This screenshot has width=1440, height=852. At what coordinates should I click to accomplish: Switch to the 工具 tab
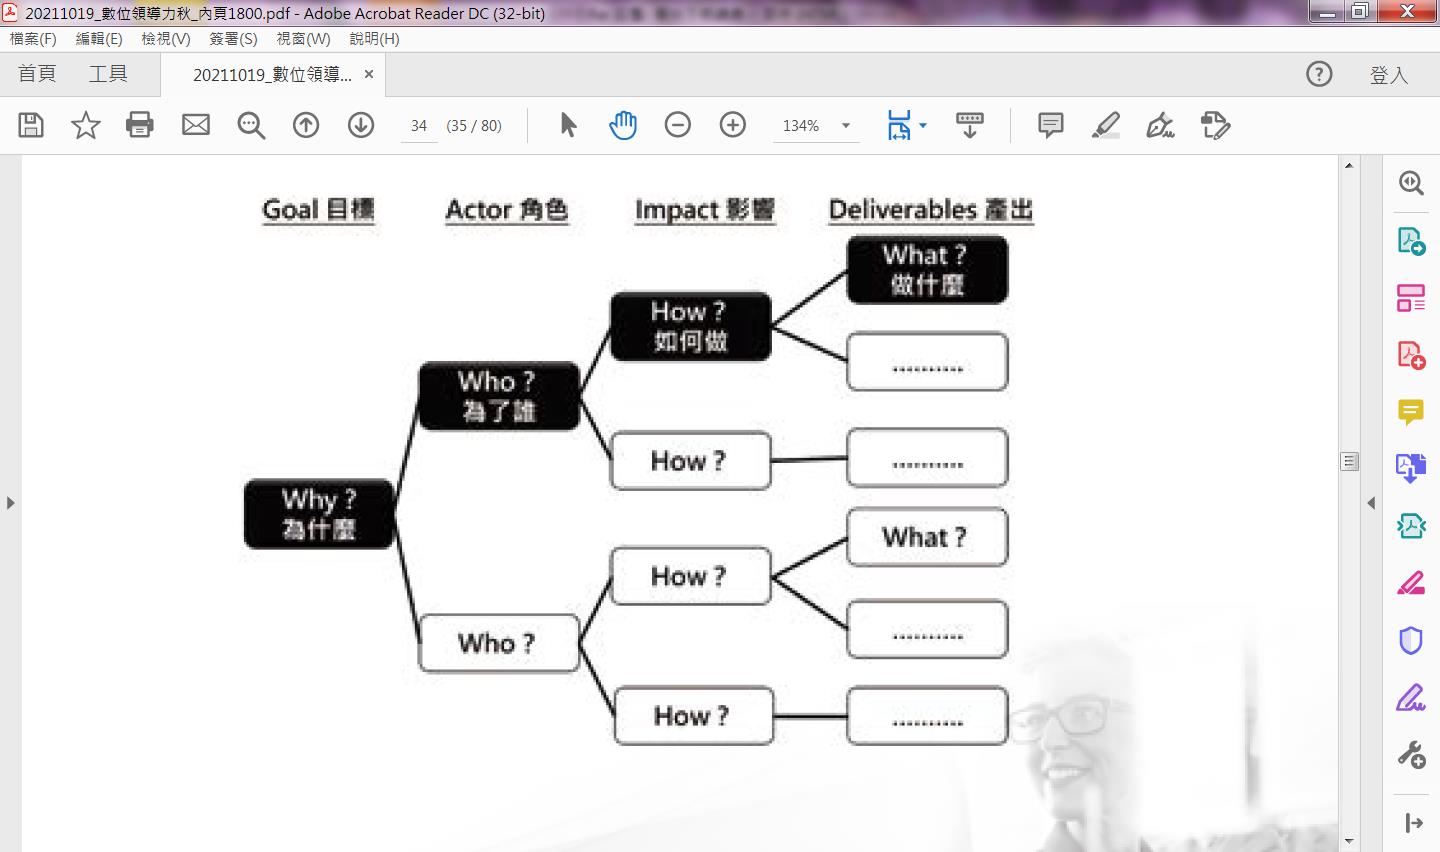[108, 74]
